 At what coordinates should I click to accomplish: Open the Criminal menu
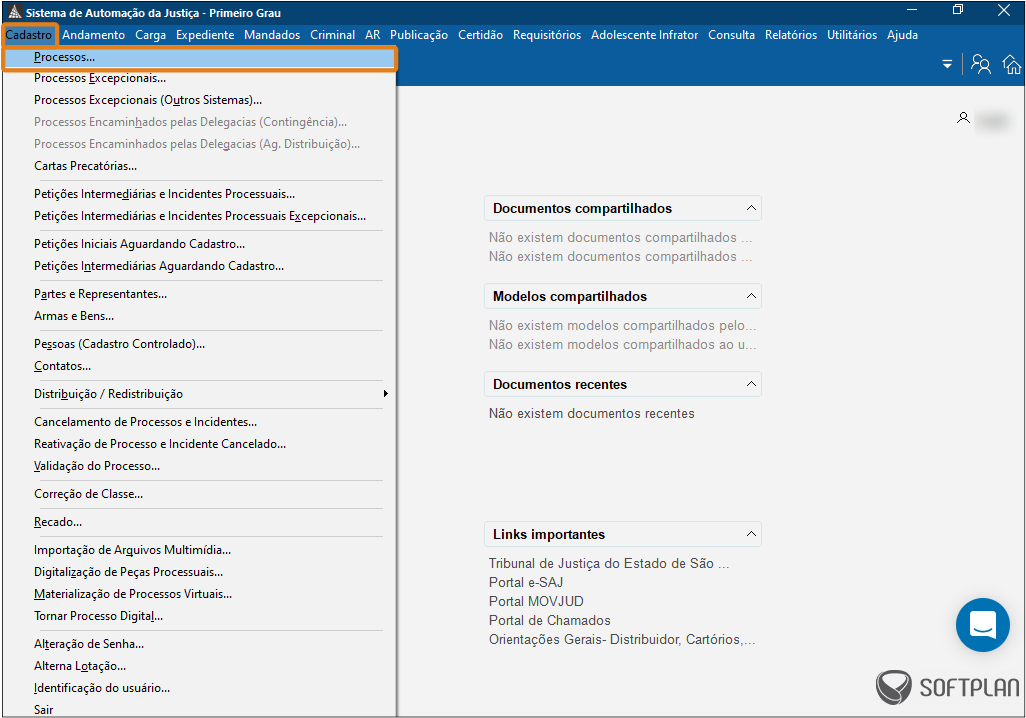click(x=332, y=35)
